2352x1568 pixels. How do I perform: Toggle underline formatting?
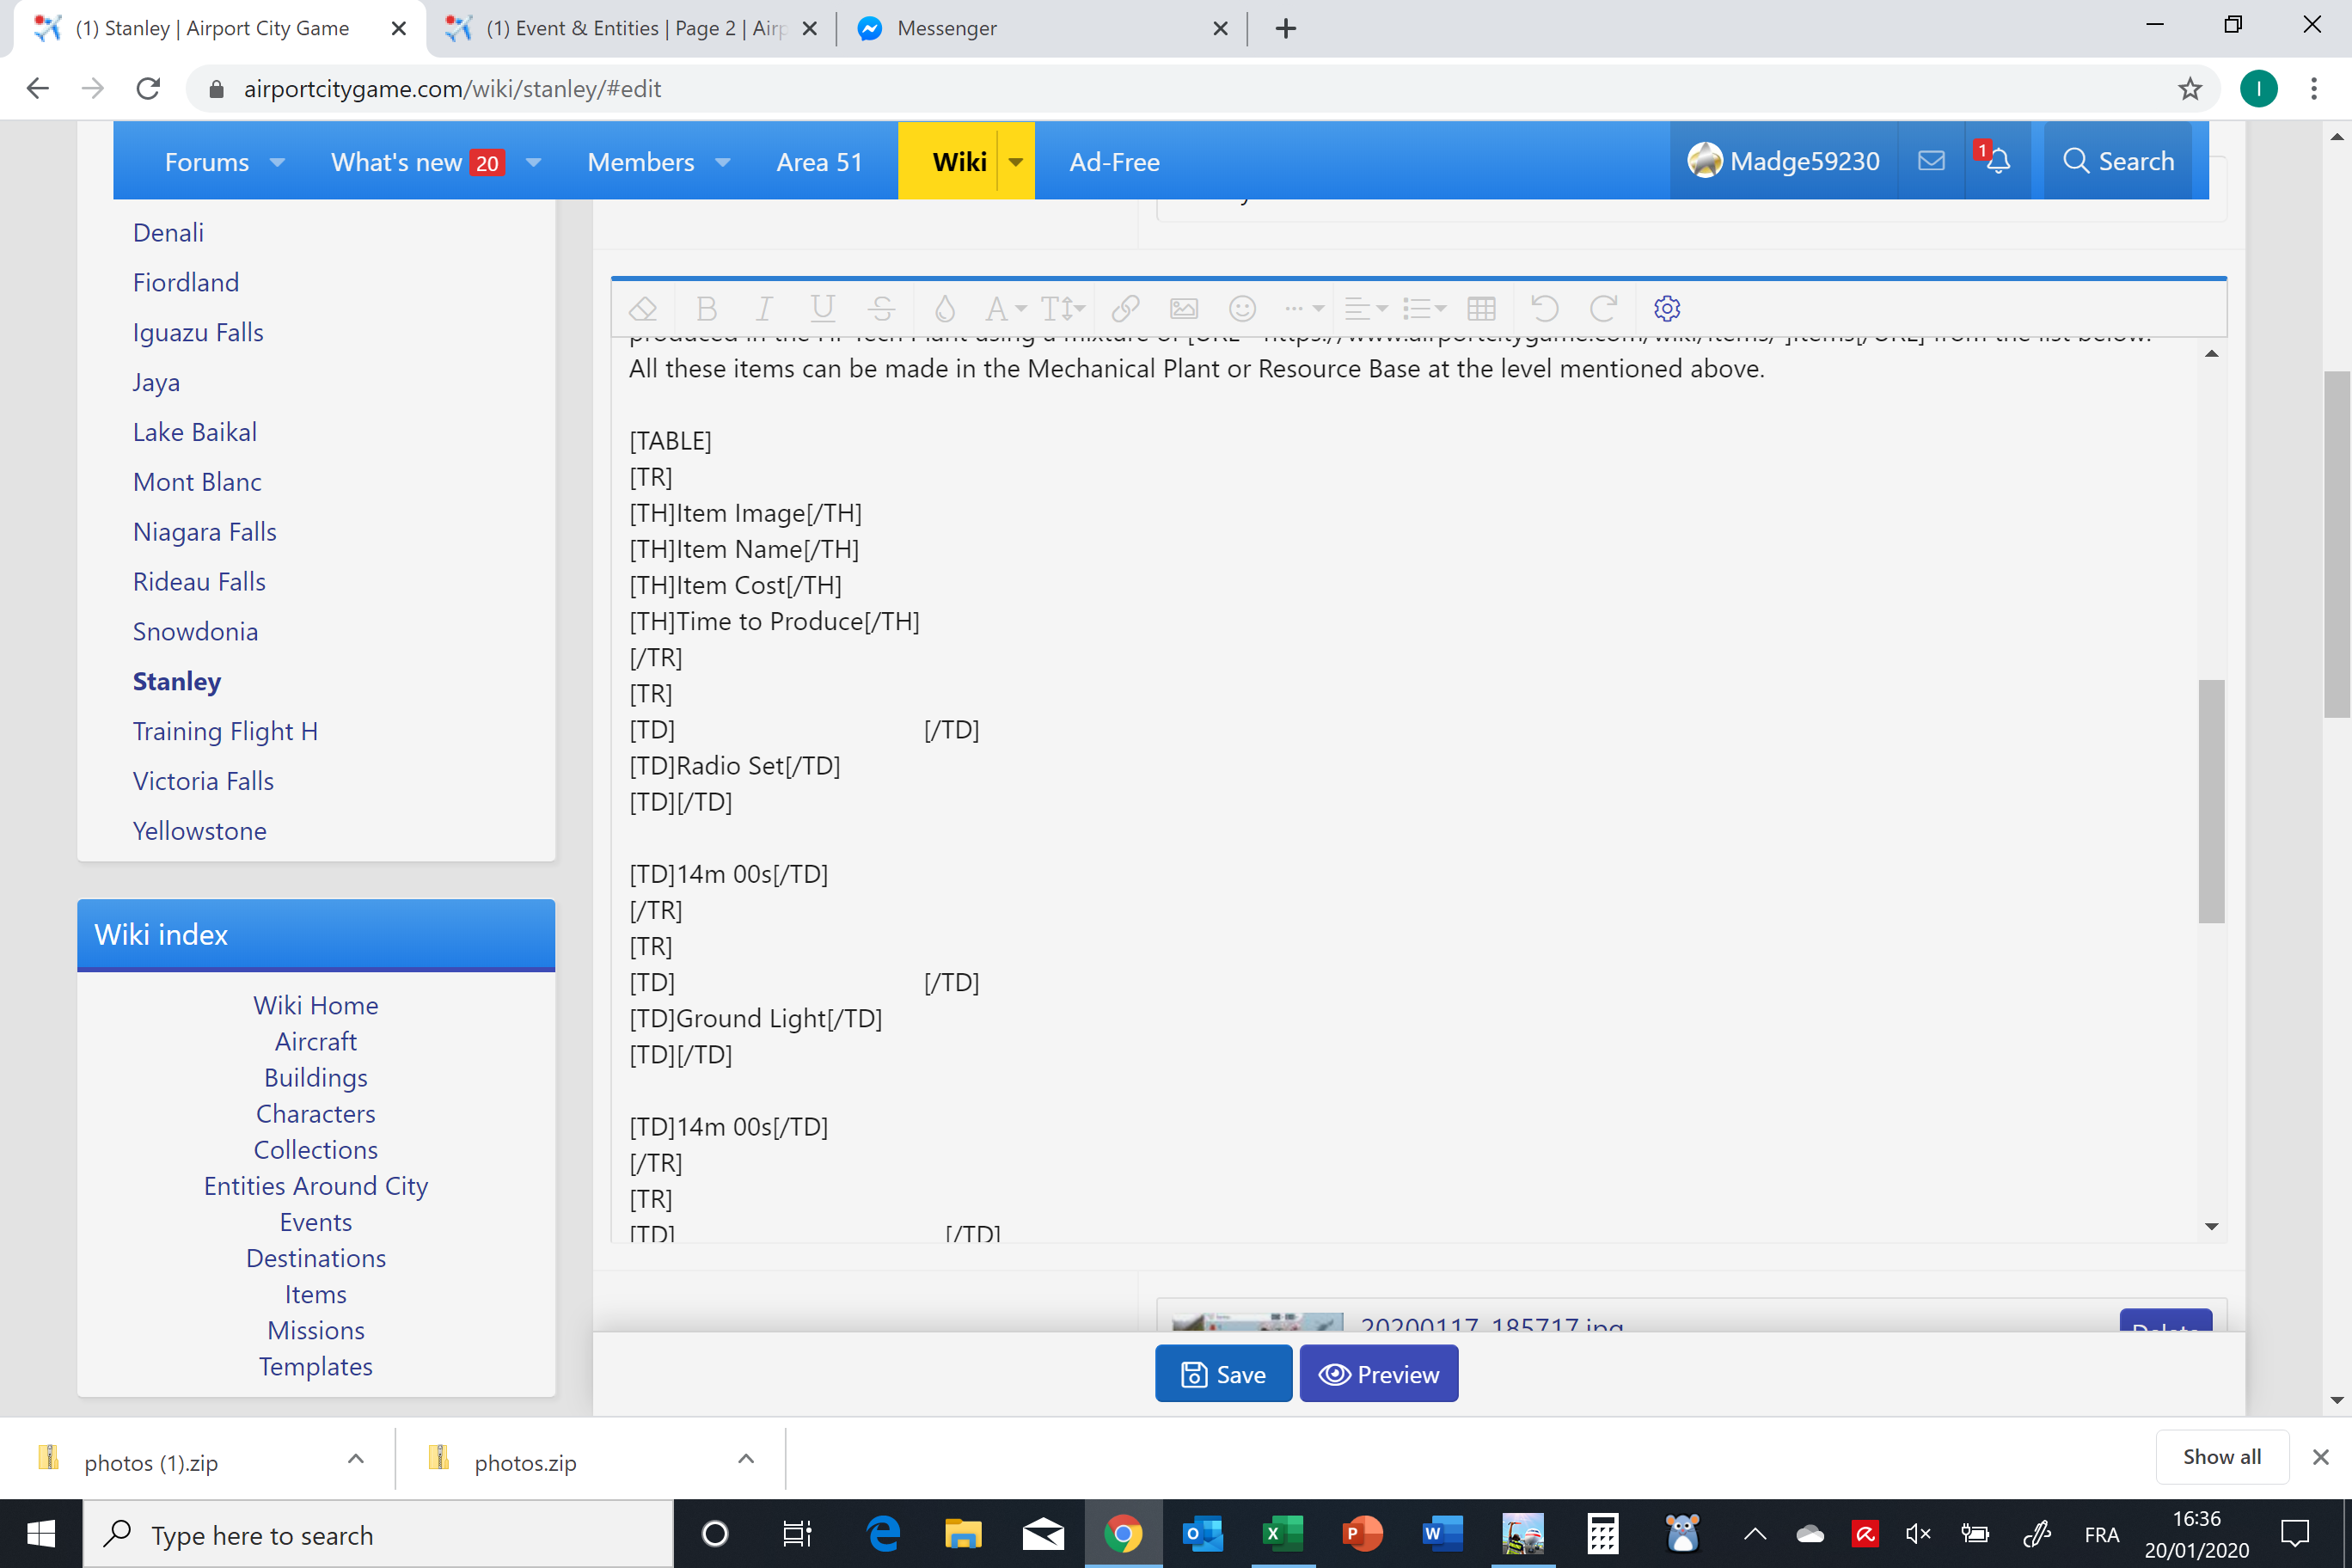point(822,308)
